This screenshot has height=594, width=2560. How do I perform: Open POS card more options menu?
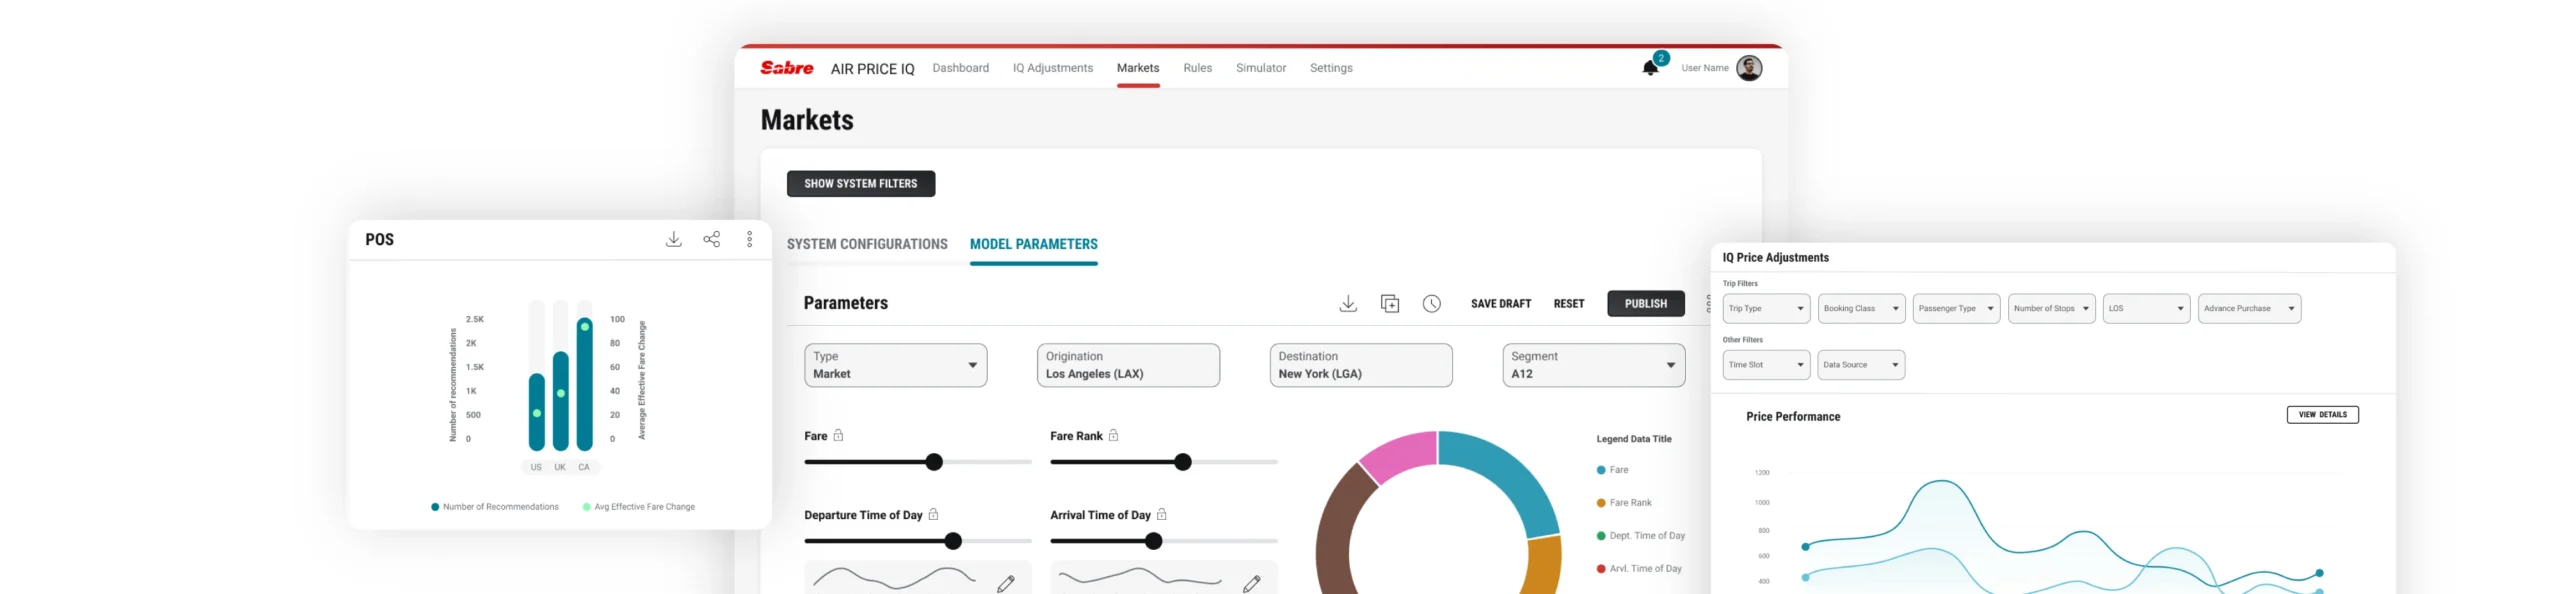(x=749, y=239)
